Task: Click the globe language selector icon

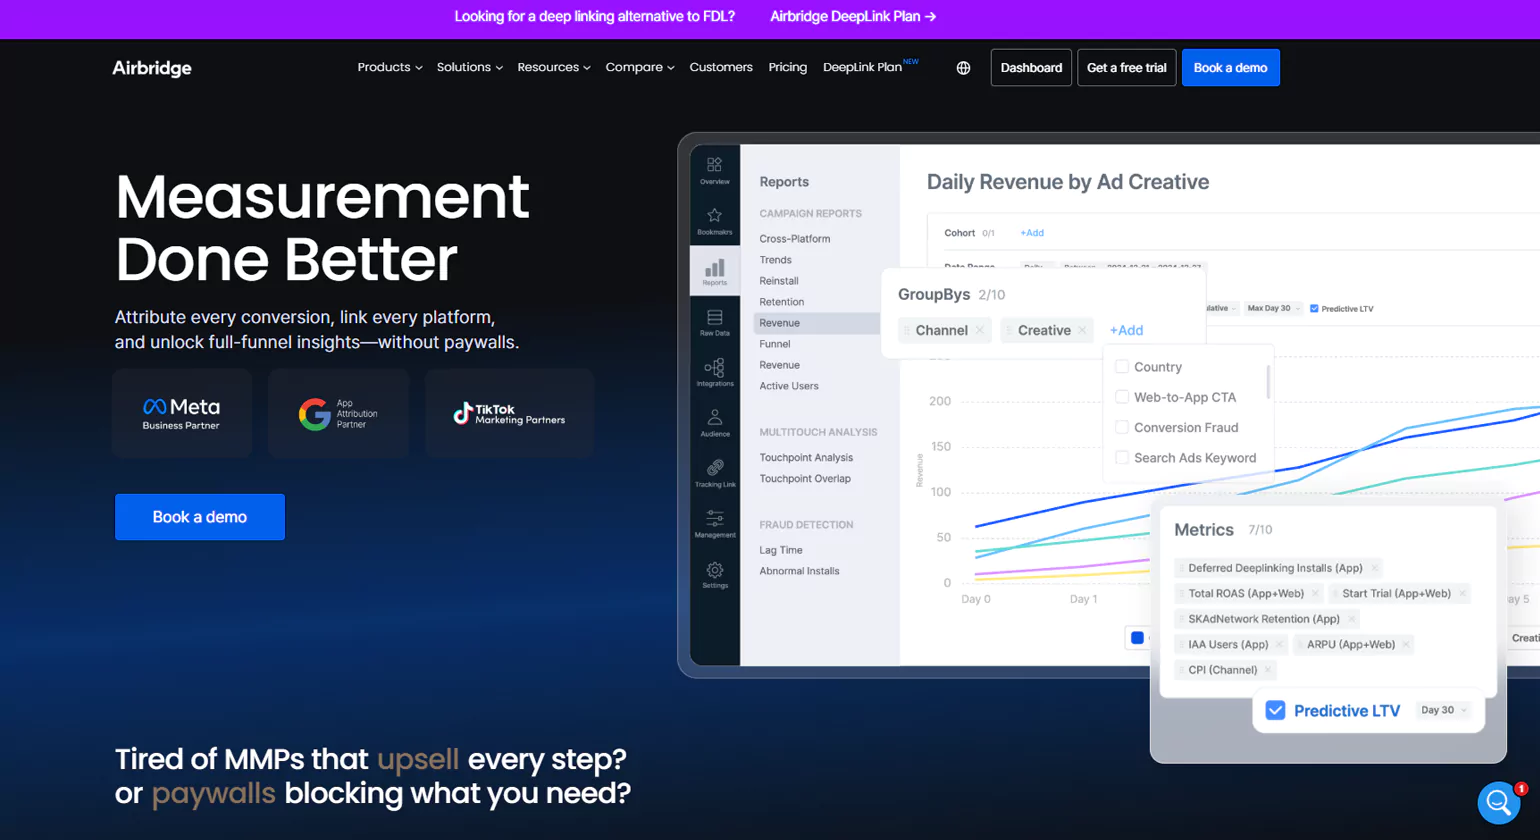Action: point(963,68)
